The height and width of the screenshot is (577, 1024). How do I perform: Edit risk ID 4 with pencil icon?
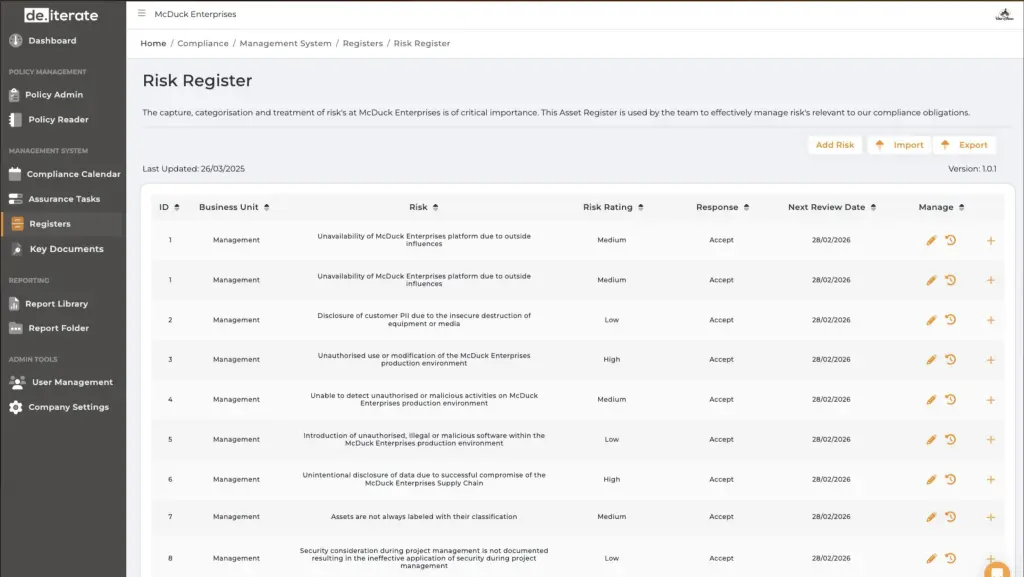click(x=931, y=399)
